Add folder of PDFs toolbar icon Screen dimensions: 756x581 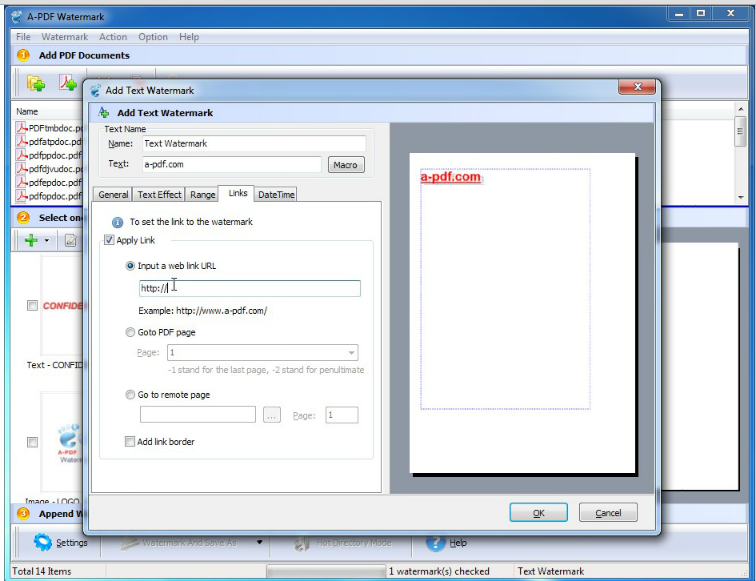tap(36, 83)
